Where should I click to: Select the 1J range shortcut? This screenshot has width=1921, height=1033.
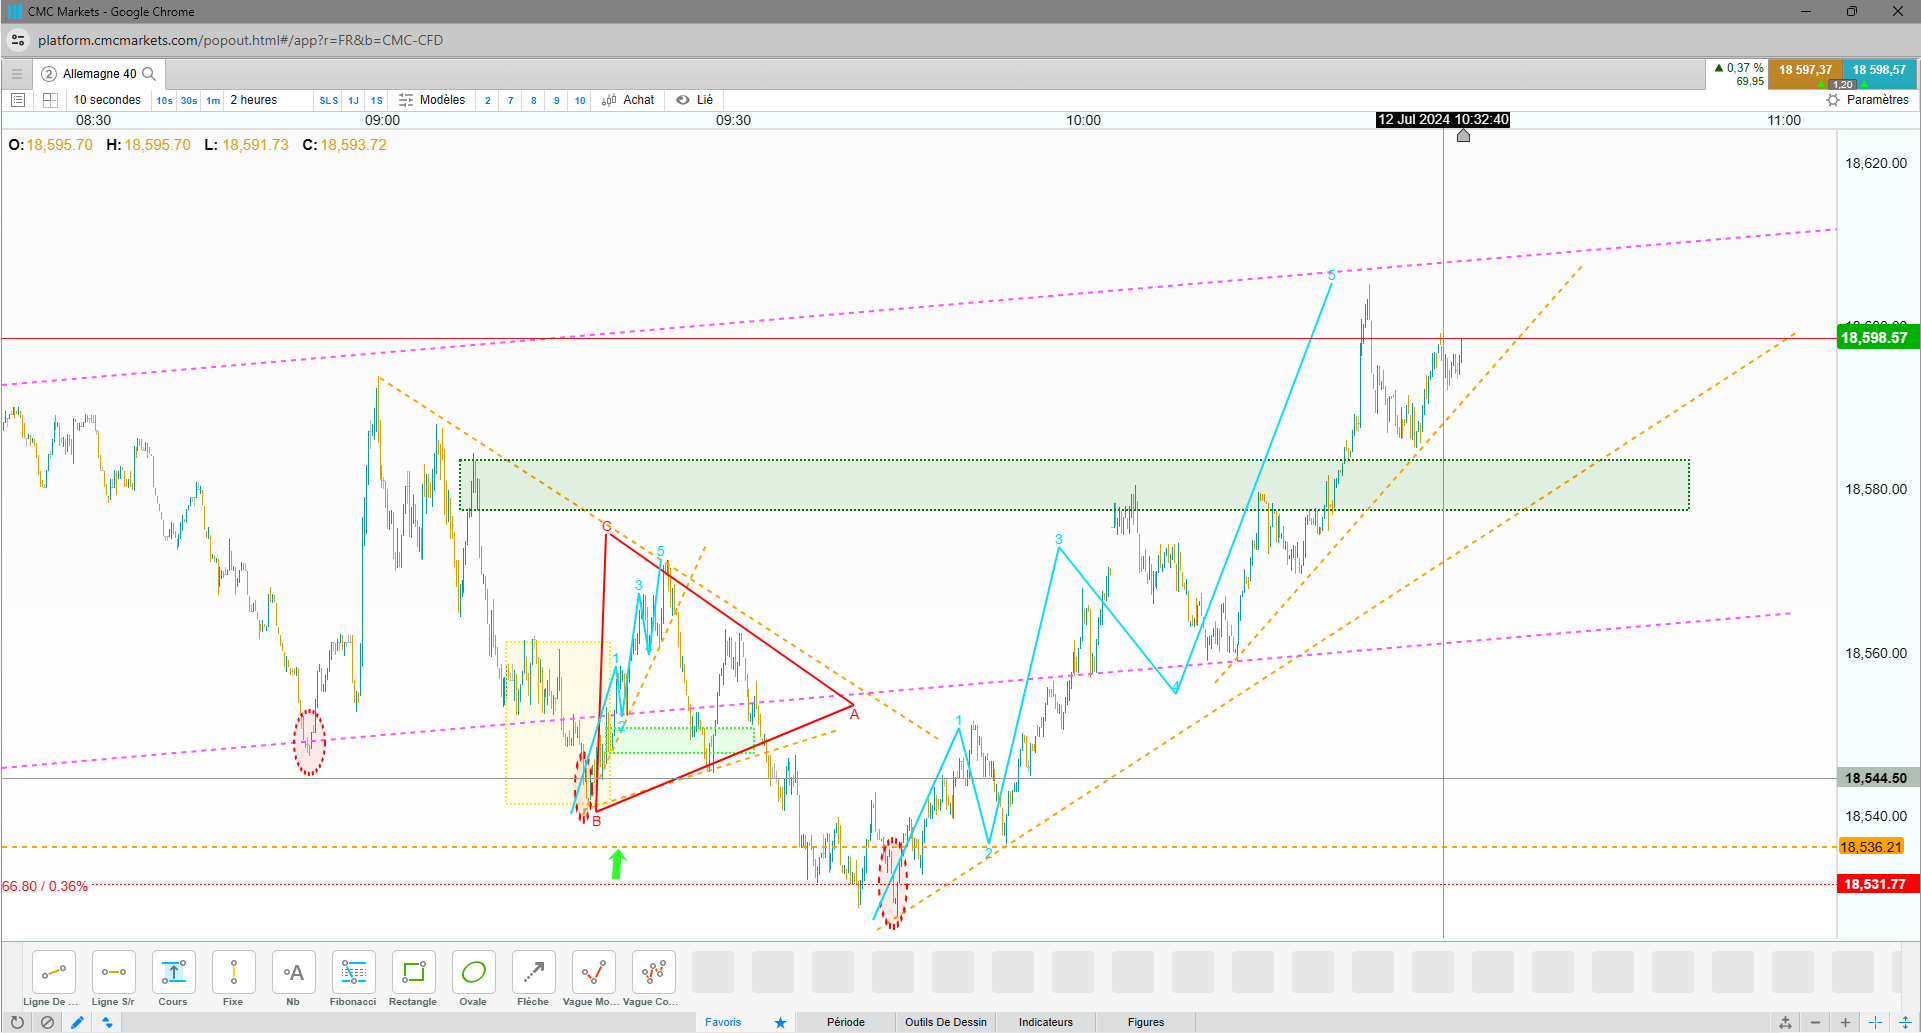coord(353,101)
